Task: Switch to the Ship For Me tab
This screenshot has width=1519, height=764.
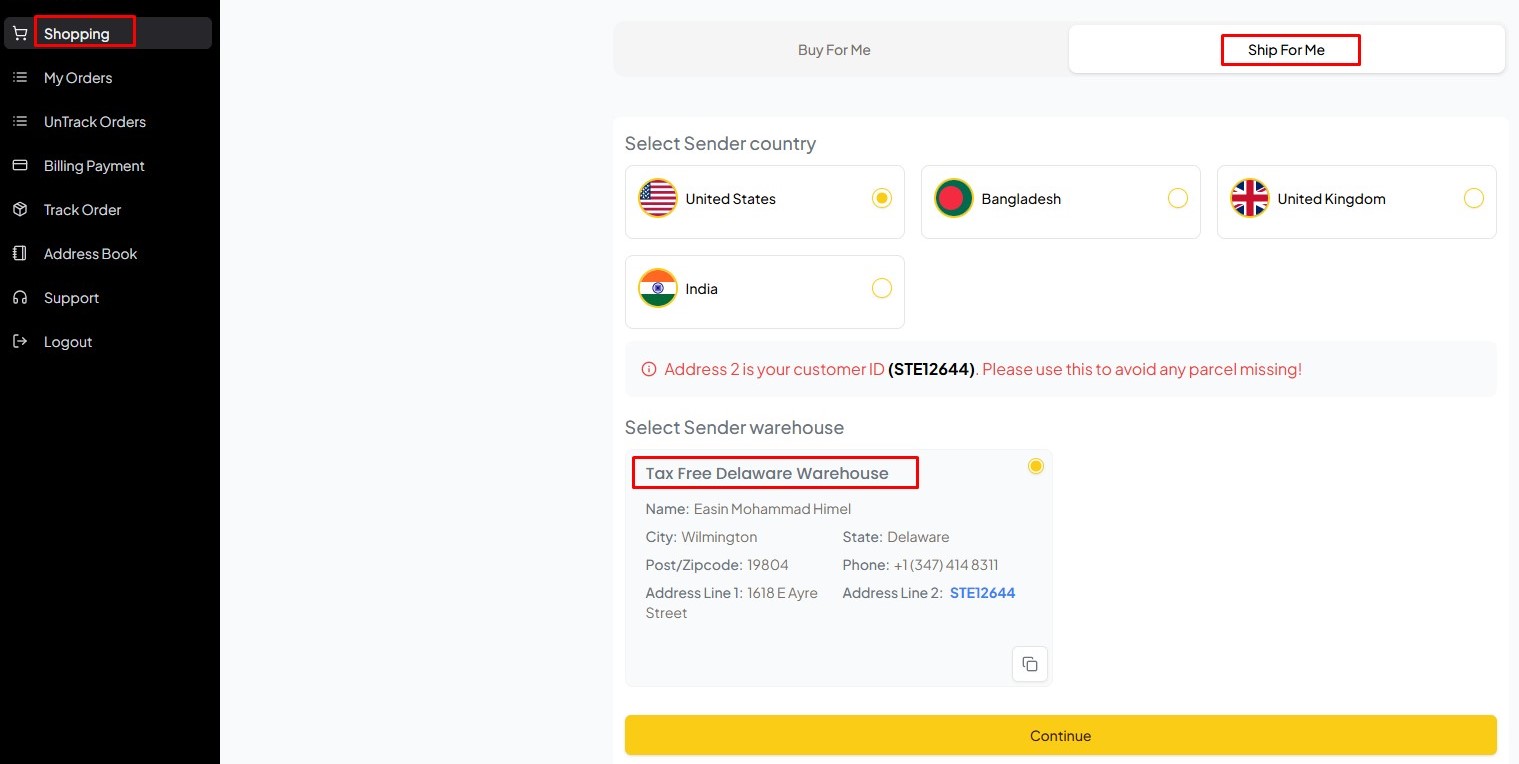Action: pyautogui.click(x=1286, y=50)
